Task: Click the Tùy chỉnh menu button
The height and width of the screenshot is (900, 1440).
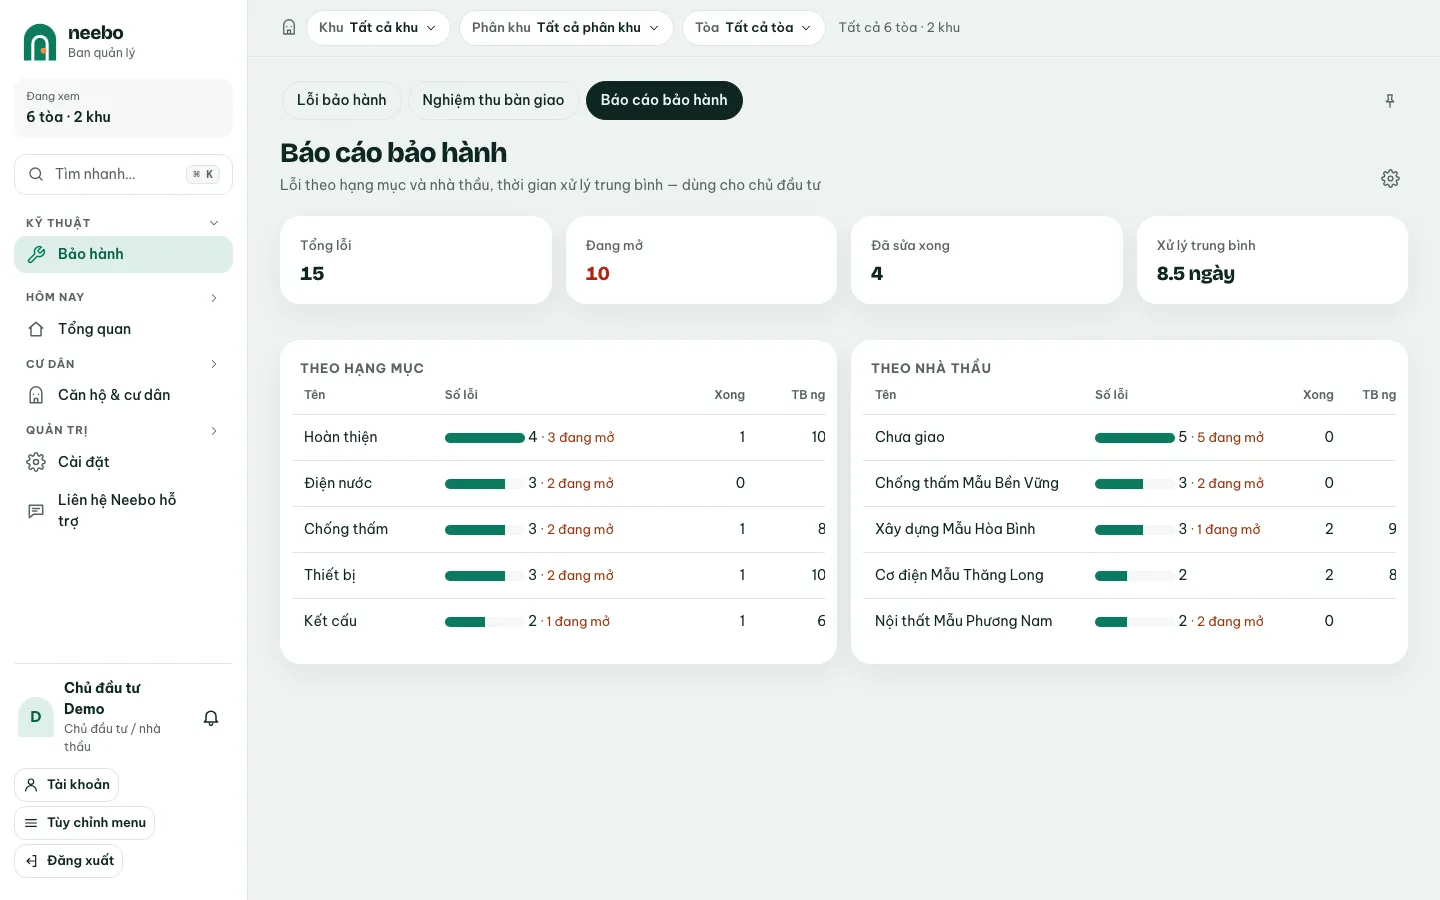Action: [x=84, y=823]
